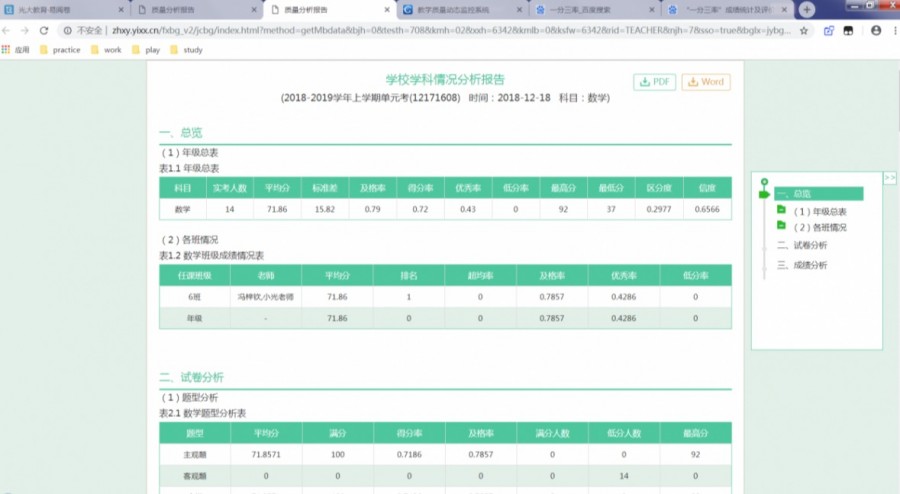Click the extension icon beside the star

[x=828, y=31]
